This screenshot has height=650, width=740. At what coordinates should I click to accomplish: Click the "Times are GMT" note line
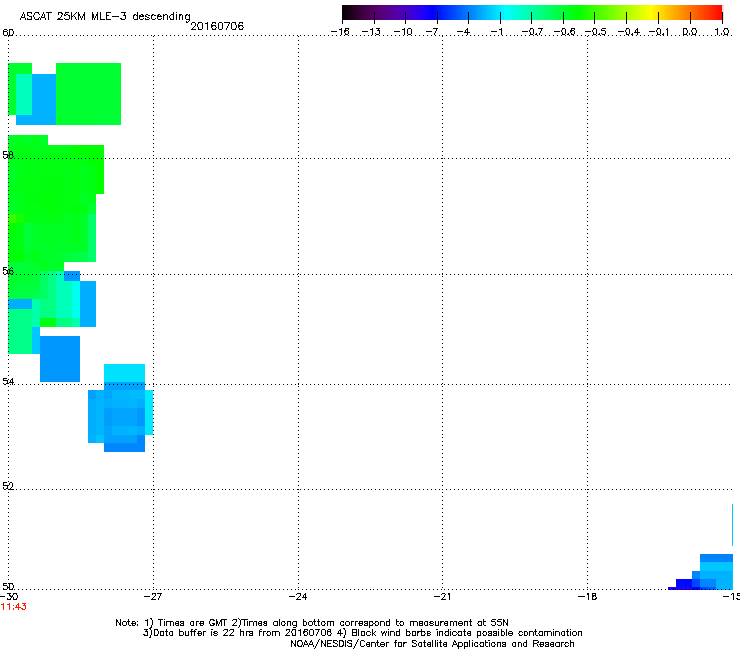point(312,623)
